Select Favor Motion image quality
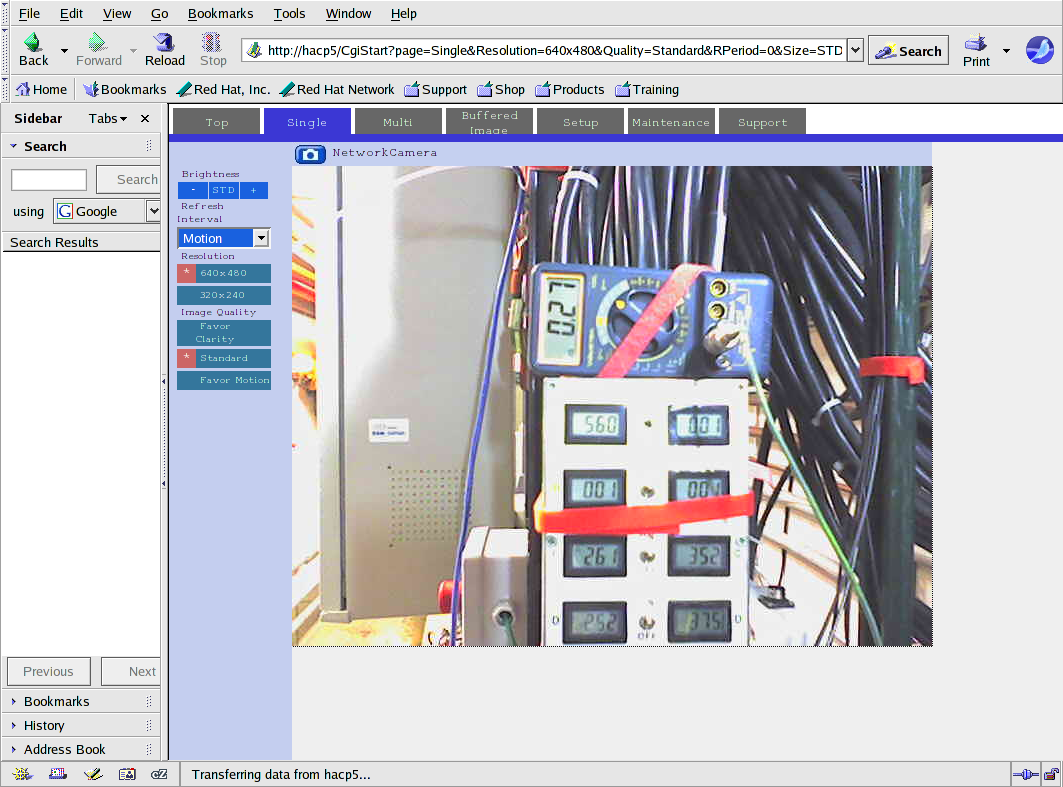This screenshot has width=1063, height=787. 224,380
